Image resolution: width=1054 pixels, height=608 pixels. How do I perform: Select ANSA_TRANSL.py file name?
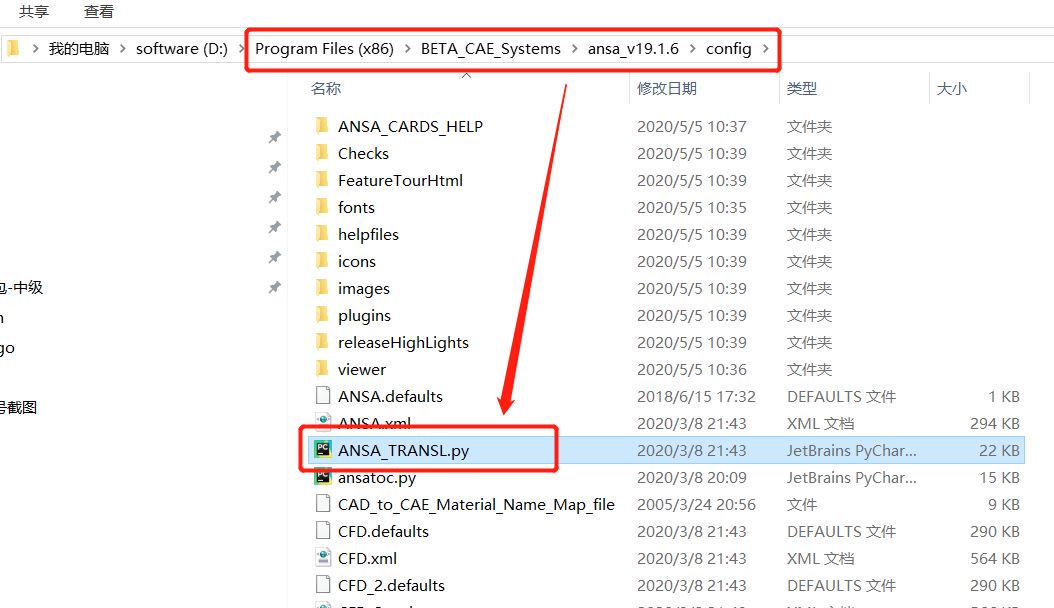tap(403, 451)
